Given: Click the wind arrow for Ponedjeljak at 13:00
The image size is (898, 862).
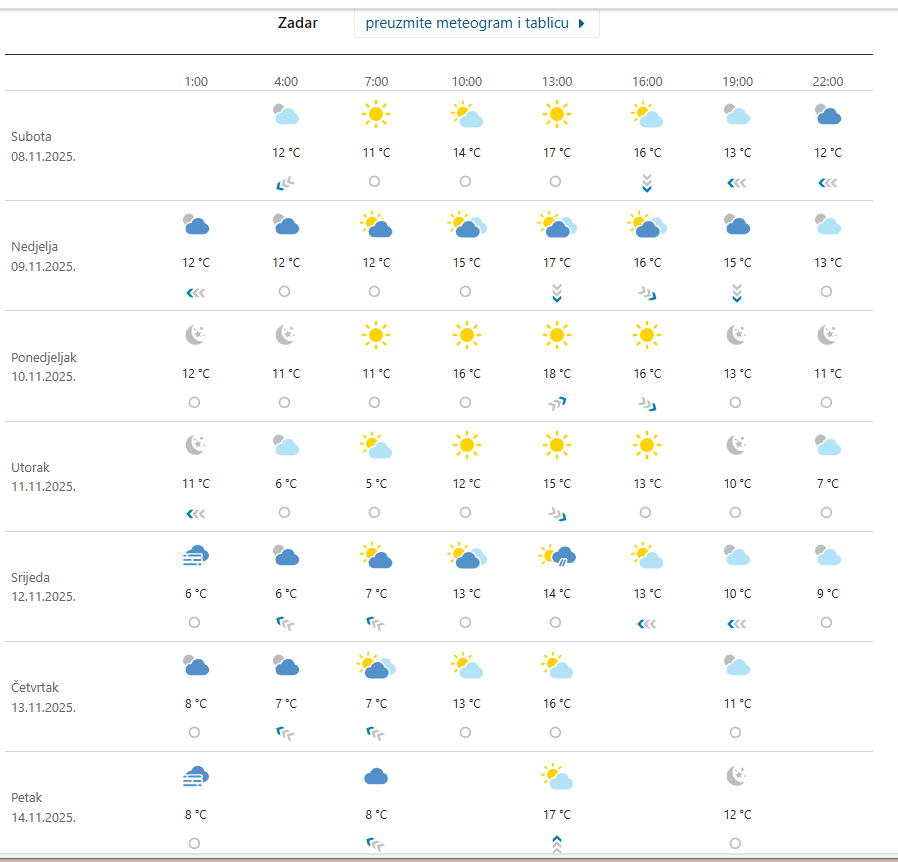Looking at the screenshot, I should click(x=557, y=403).
